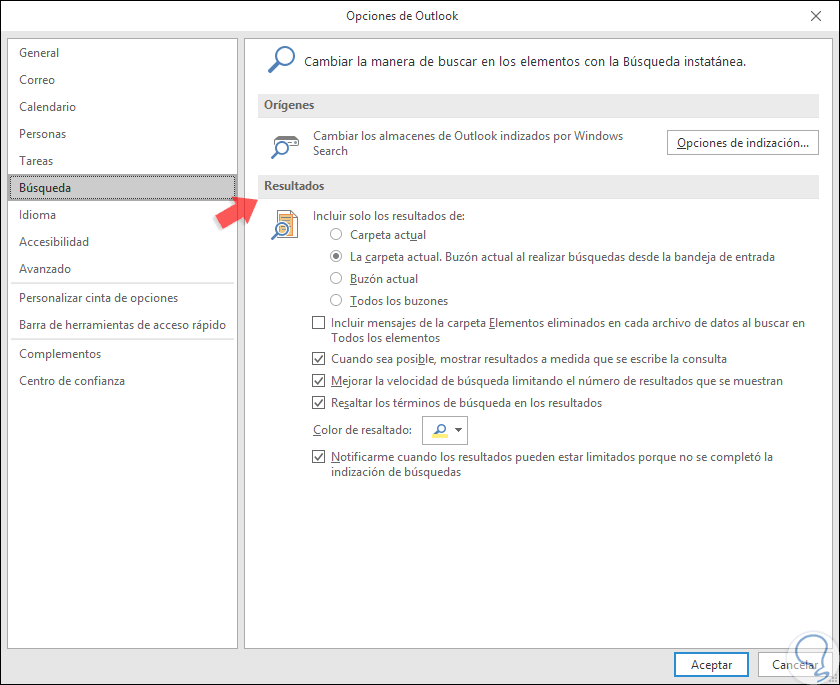
Task: Confirm with the Aceptar button
Action: pos(711,665)
